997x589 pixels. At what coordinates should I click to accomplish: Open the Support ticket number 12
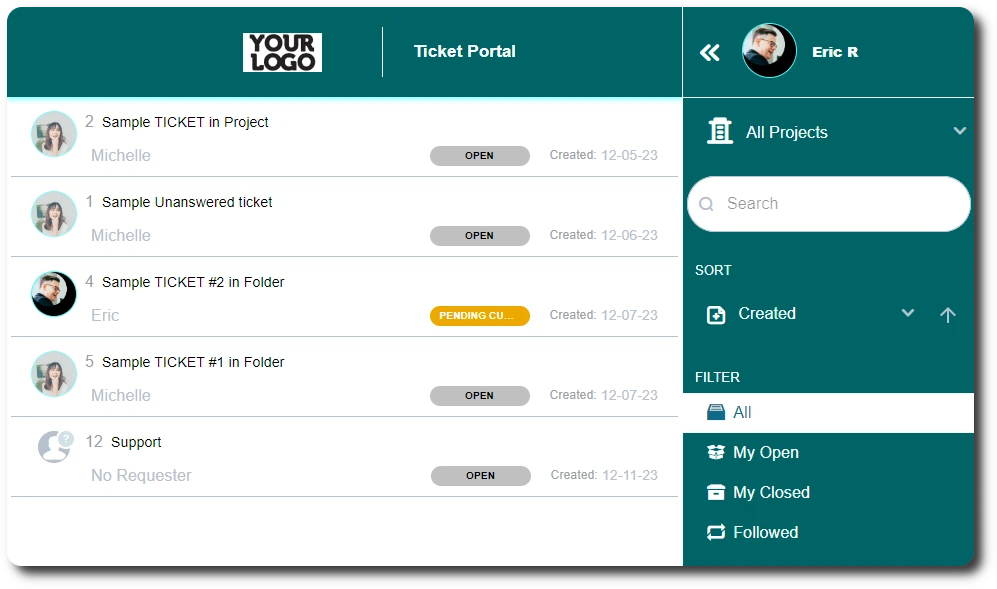click(136, 442)
